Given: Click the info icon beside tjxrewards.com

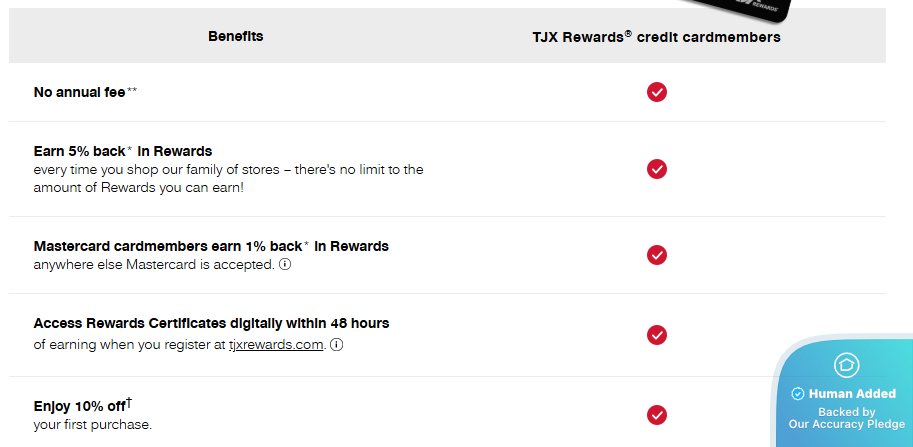Looking at the screenshot, I should click(337, 345).
